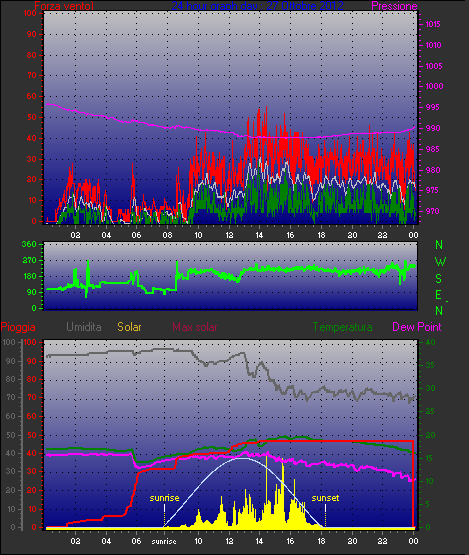Click the "1010" value on the pressure axis

(x=433, y=45)
